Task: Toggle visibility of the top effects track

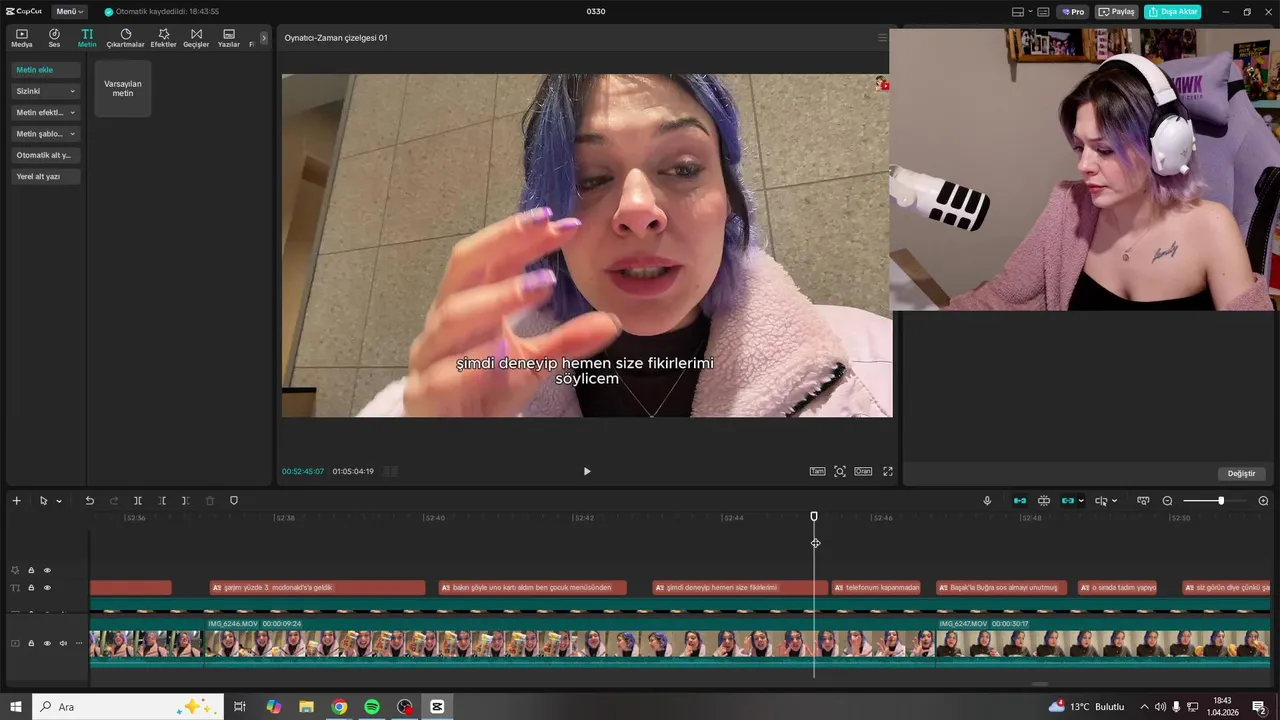Action: 47,570
